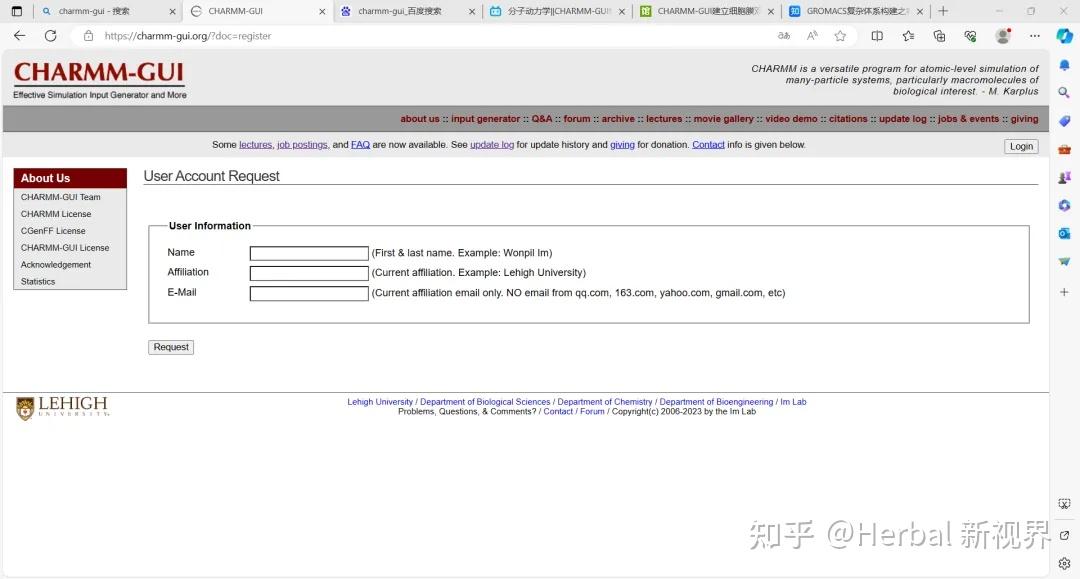
Task: Add this page to favorites with star icon
Action: click(840, 35)
